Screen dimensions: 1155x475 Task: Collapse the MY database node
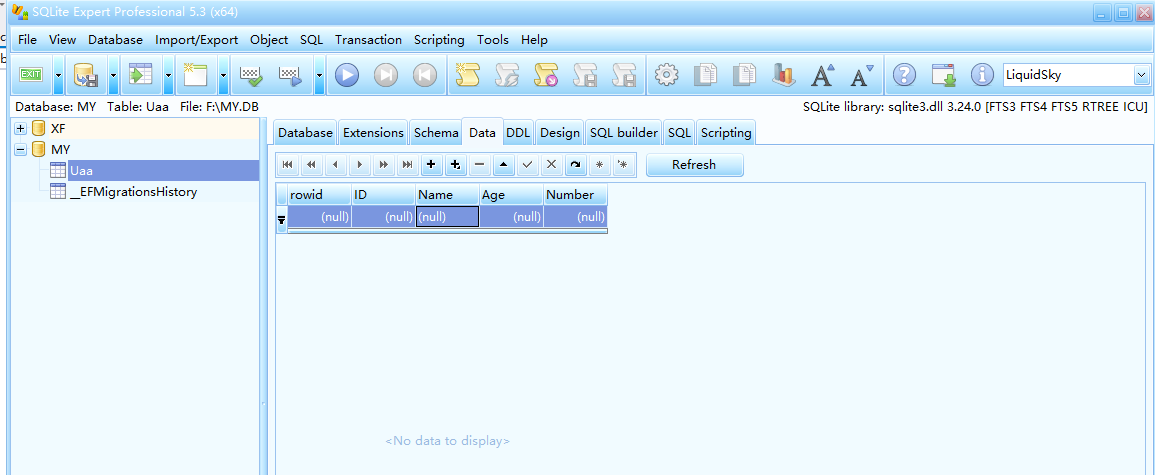point(21,149)
